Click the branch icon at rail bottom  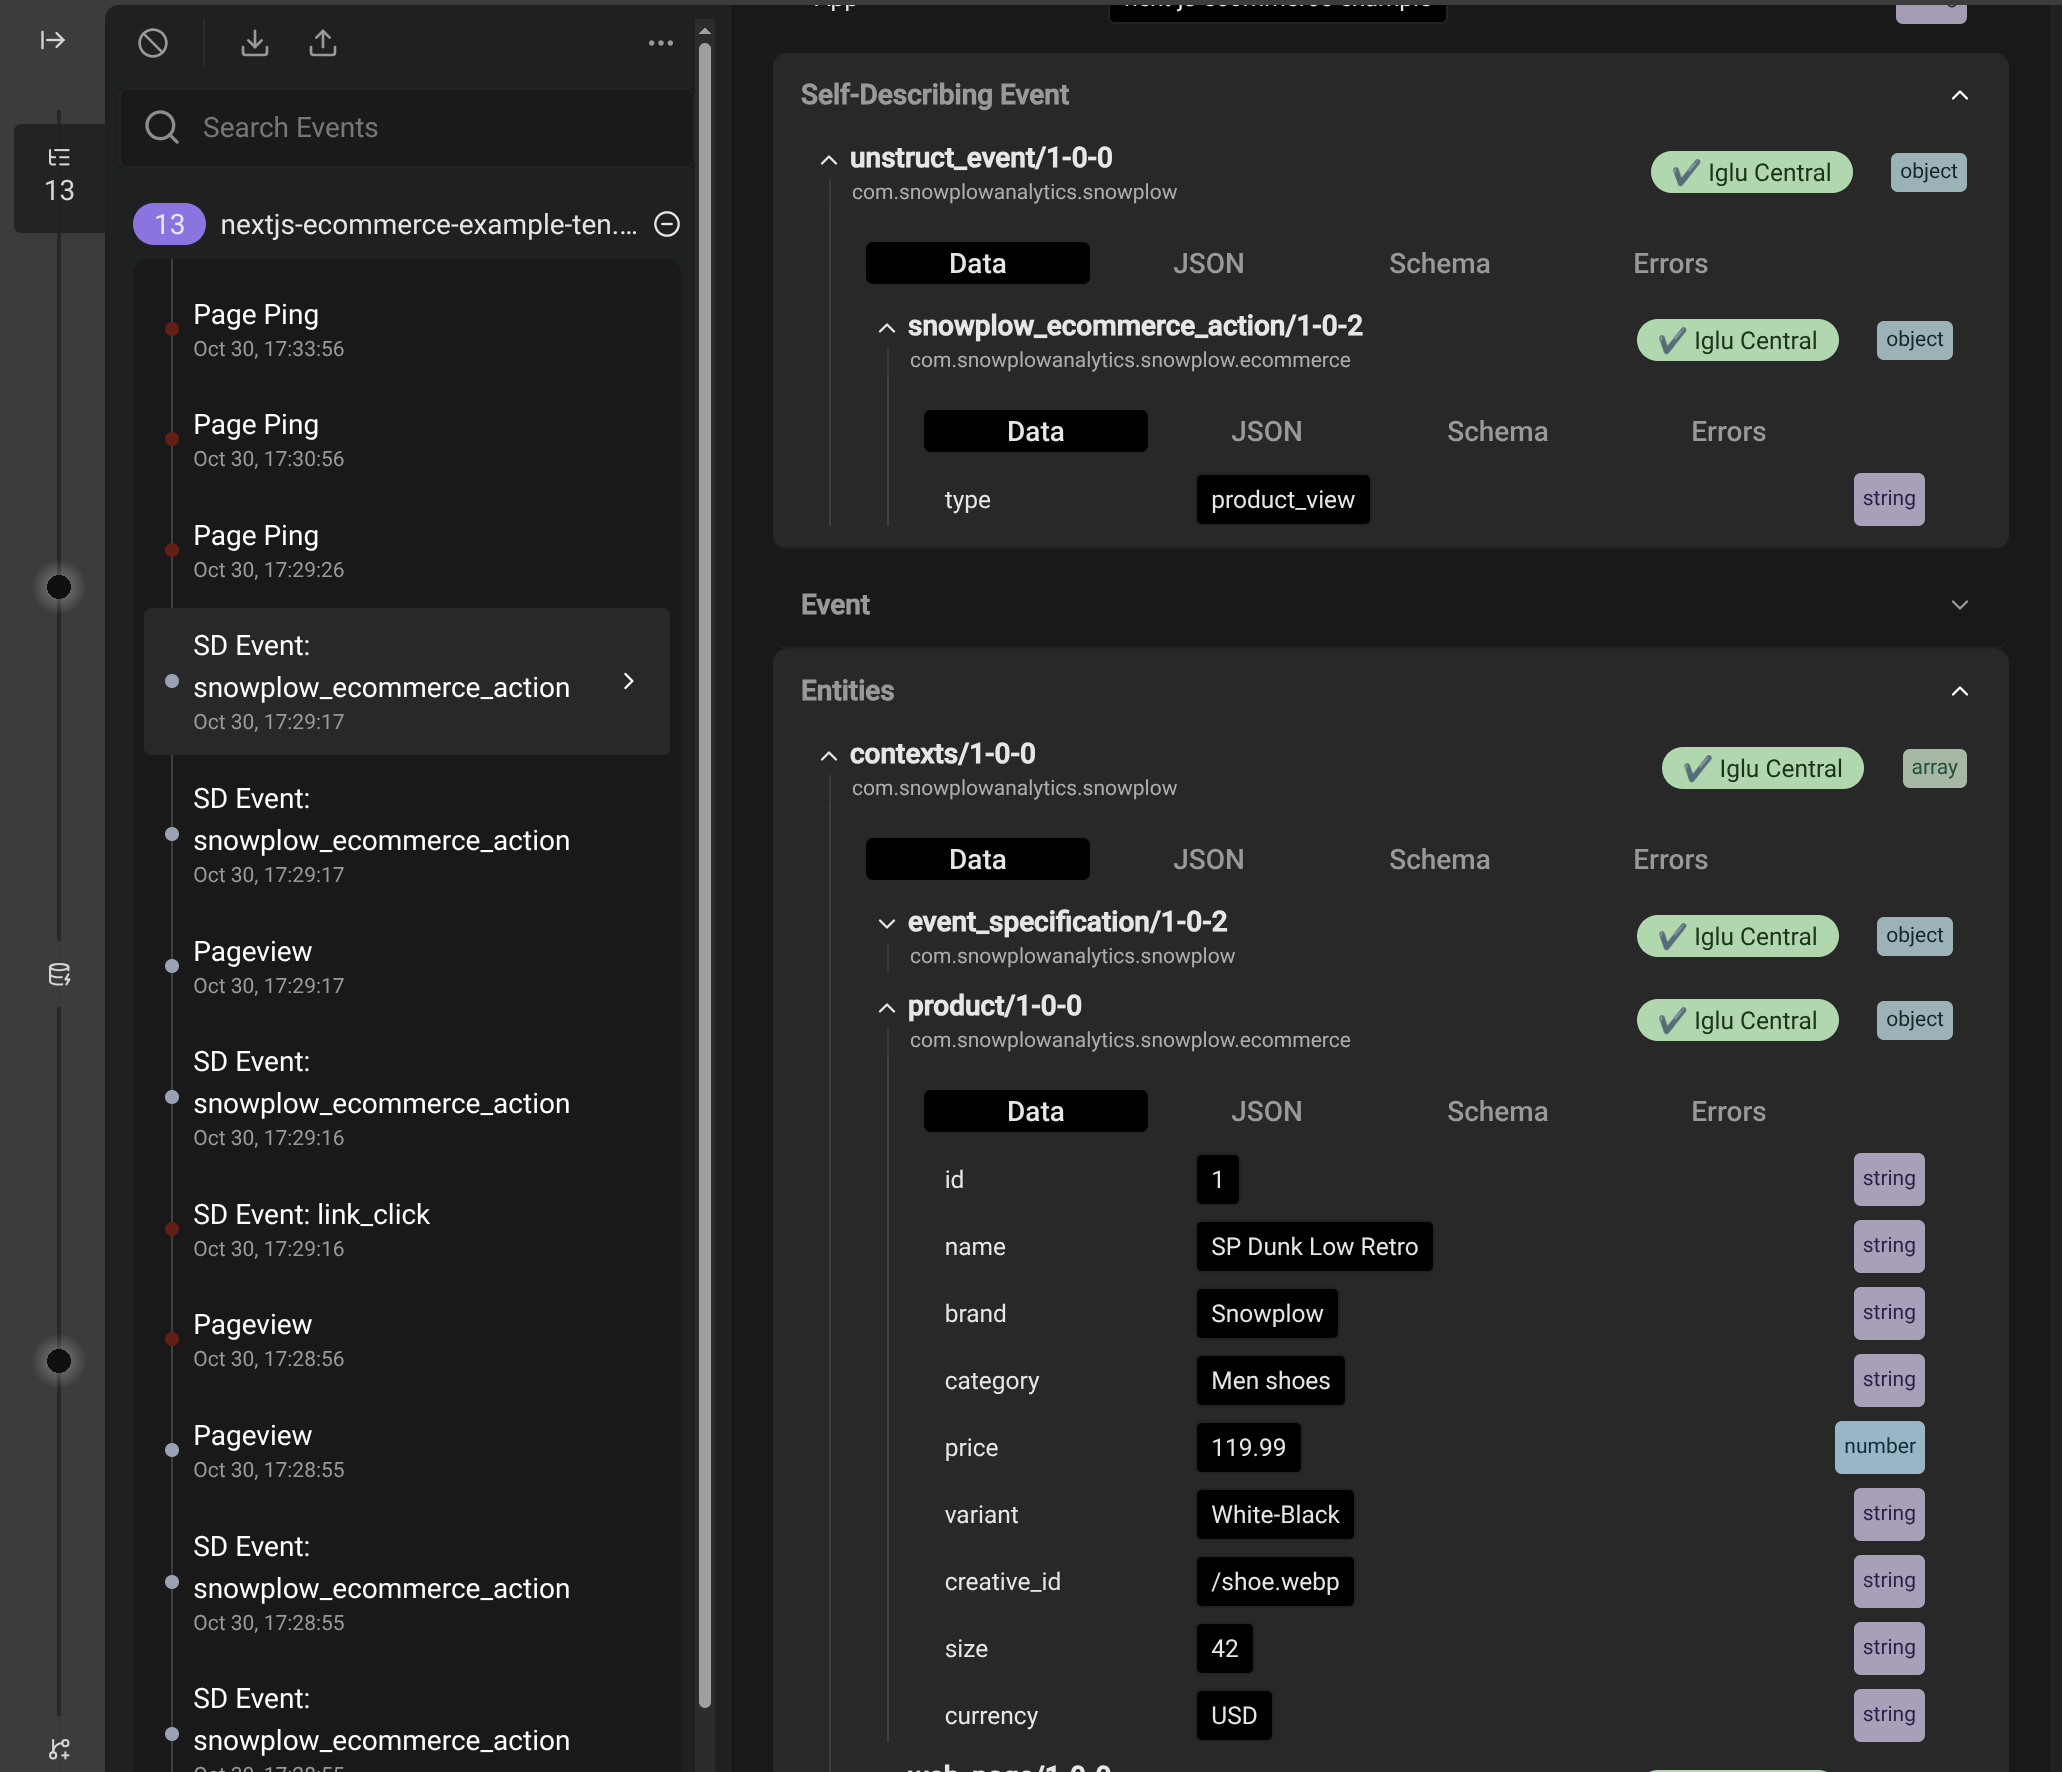pos(59,1749)
